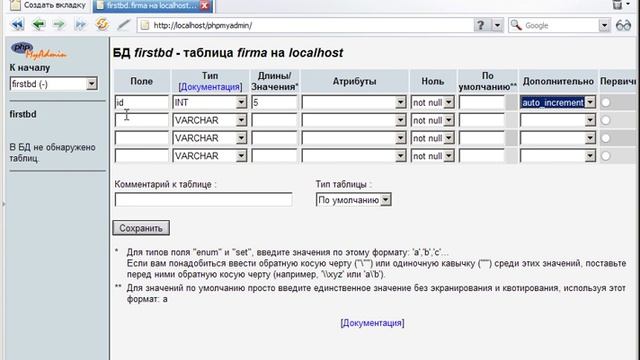Go back with the green left arrow

pos(39,25)
